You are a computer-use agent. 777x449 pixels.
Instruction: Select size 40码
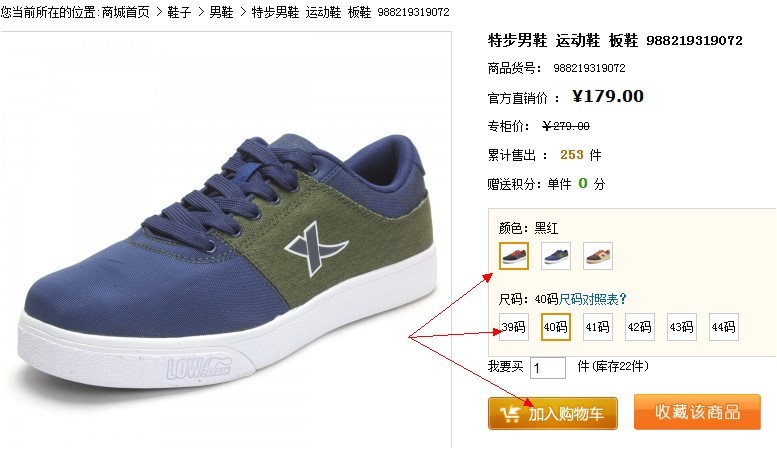(x=555, y=327)
